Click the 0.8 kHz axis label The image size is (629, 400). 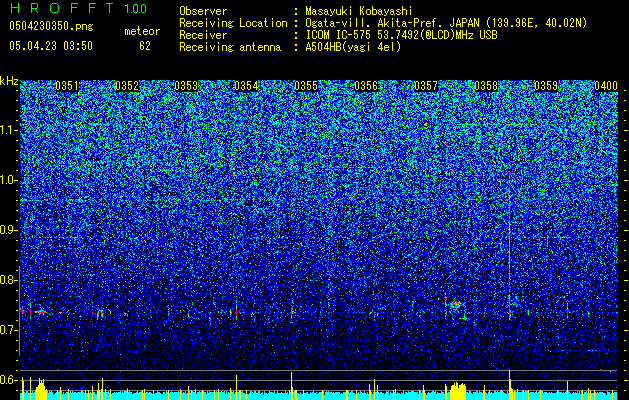coord(9,280)
